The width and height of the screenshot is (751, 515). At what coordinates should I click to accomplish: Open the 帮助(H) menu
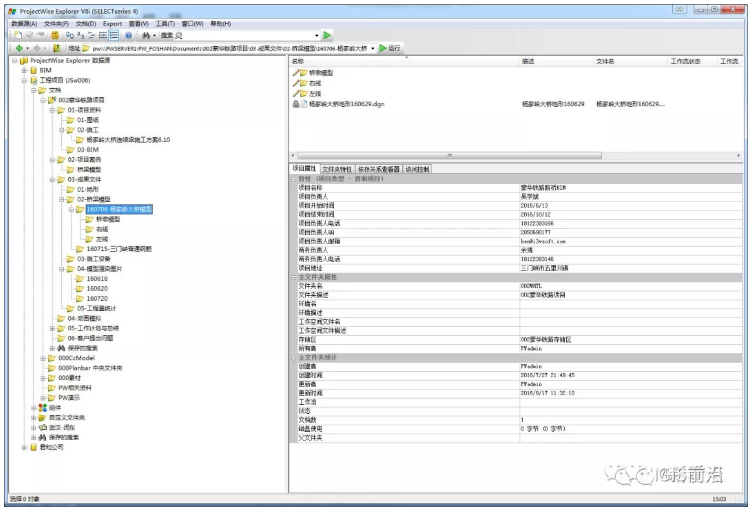pyautogui.click(x=221, y=23)
